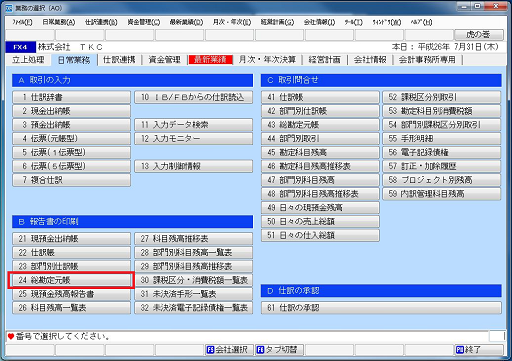Open 53 勘定科目別消費税額

(442, 111)
